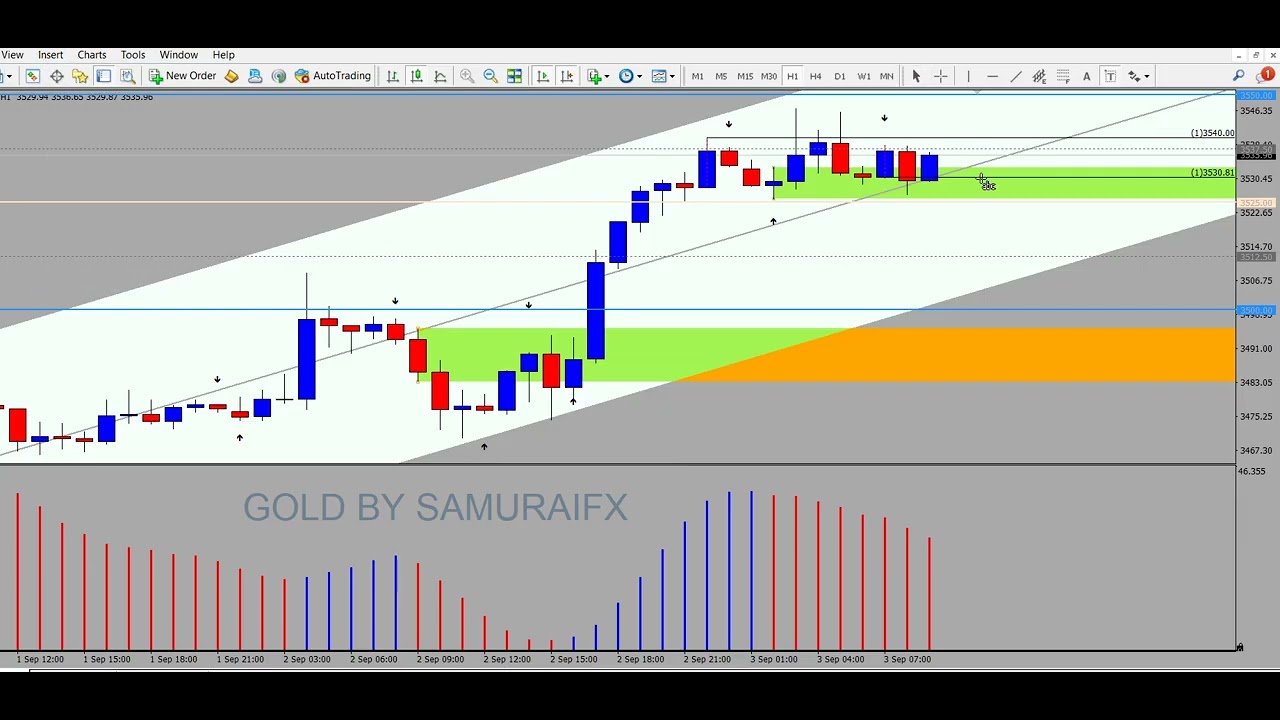Image resolution: width=1280 pixels, height=720 pixels.
Task: Select the M15 timeframe
Action: coord(745,76)
